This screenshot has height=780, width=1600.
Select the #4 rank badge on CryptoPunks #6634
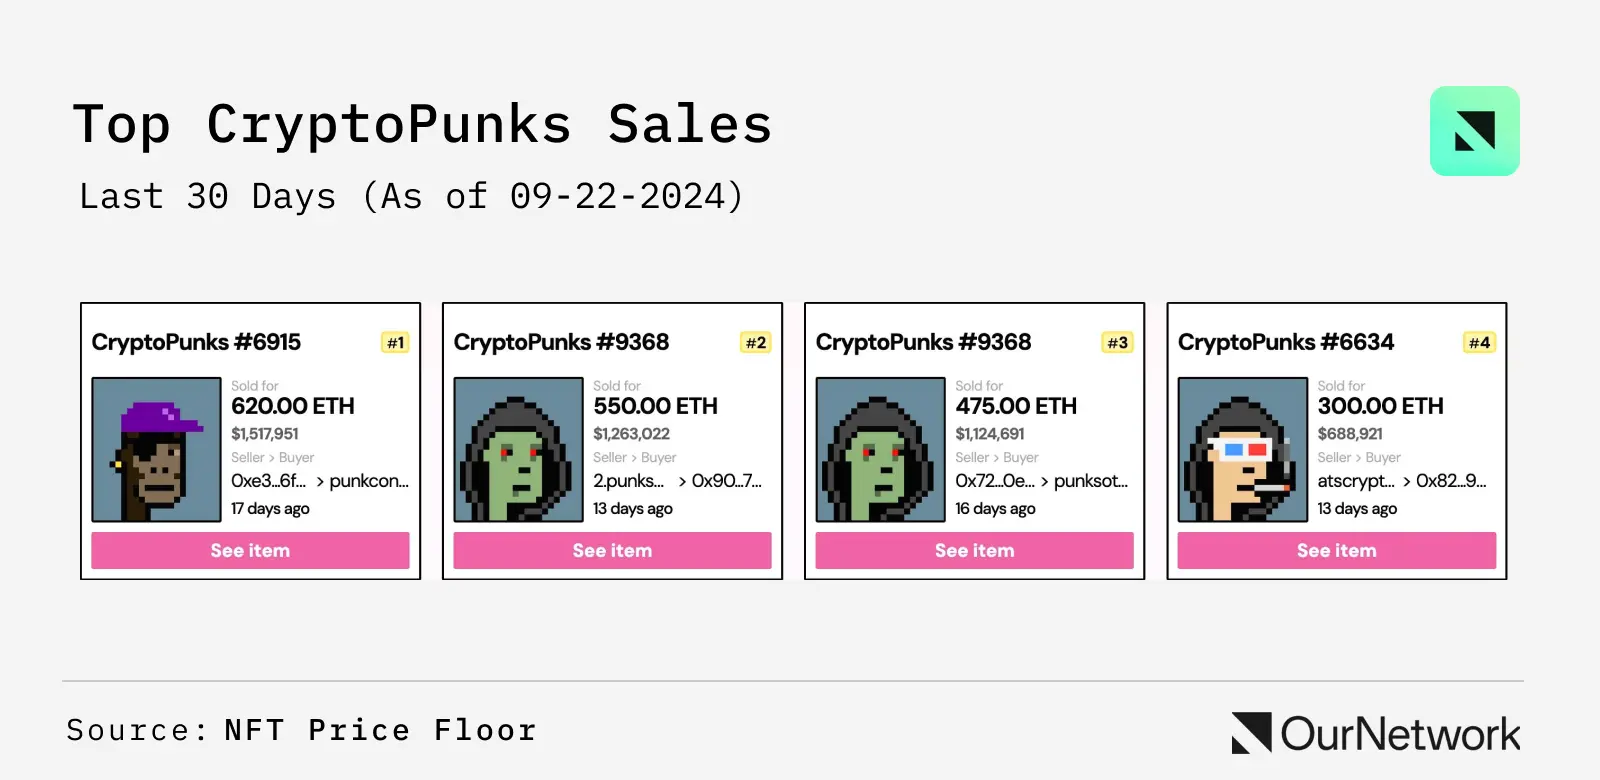(1481, 342)
